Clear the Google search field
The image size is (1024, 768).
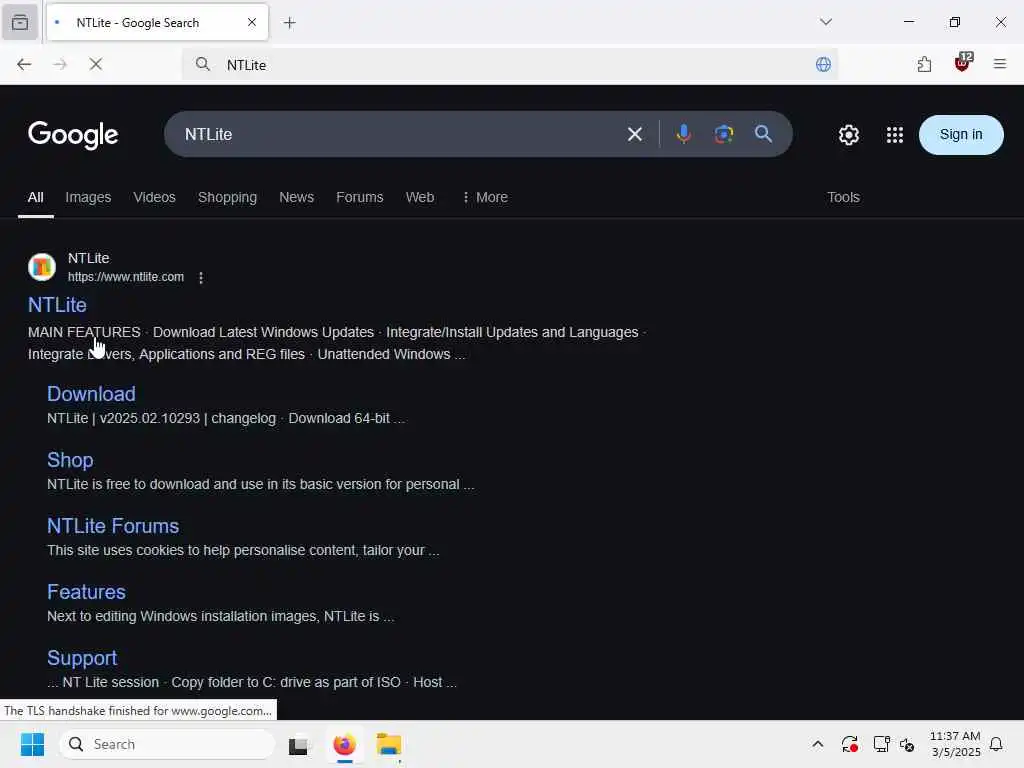pos(635,134)
